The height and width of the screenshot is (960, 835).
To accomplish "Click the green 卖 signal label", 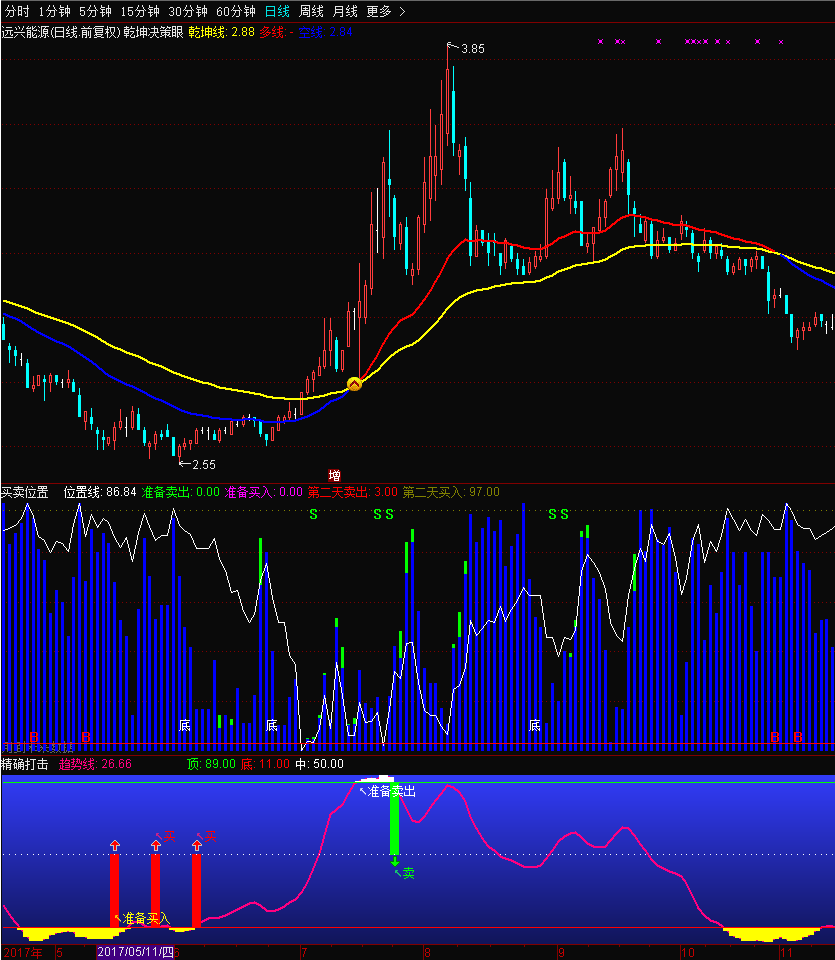I will point(408,874).
